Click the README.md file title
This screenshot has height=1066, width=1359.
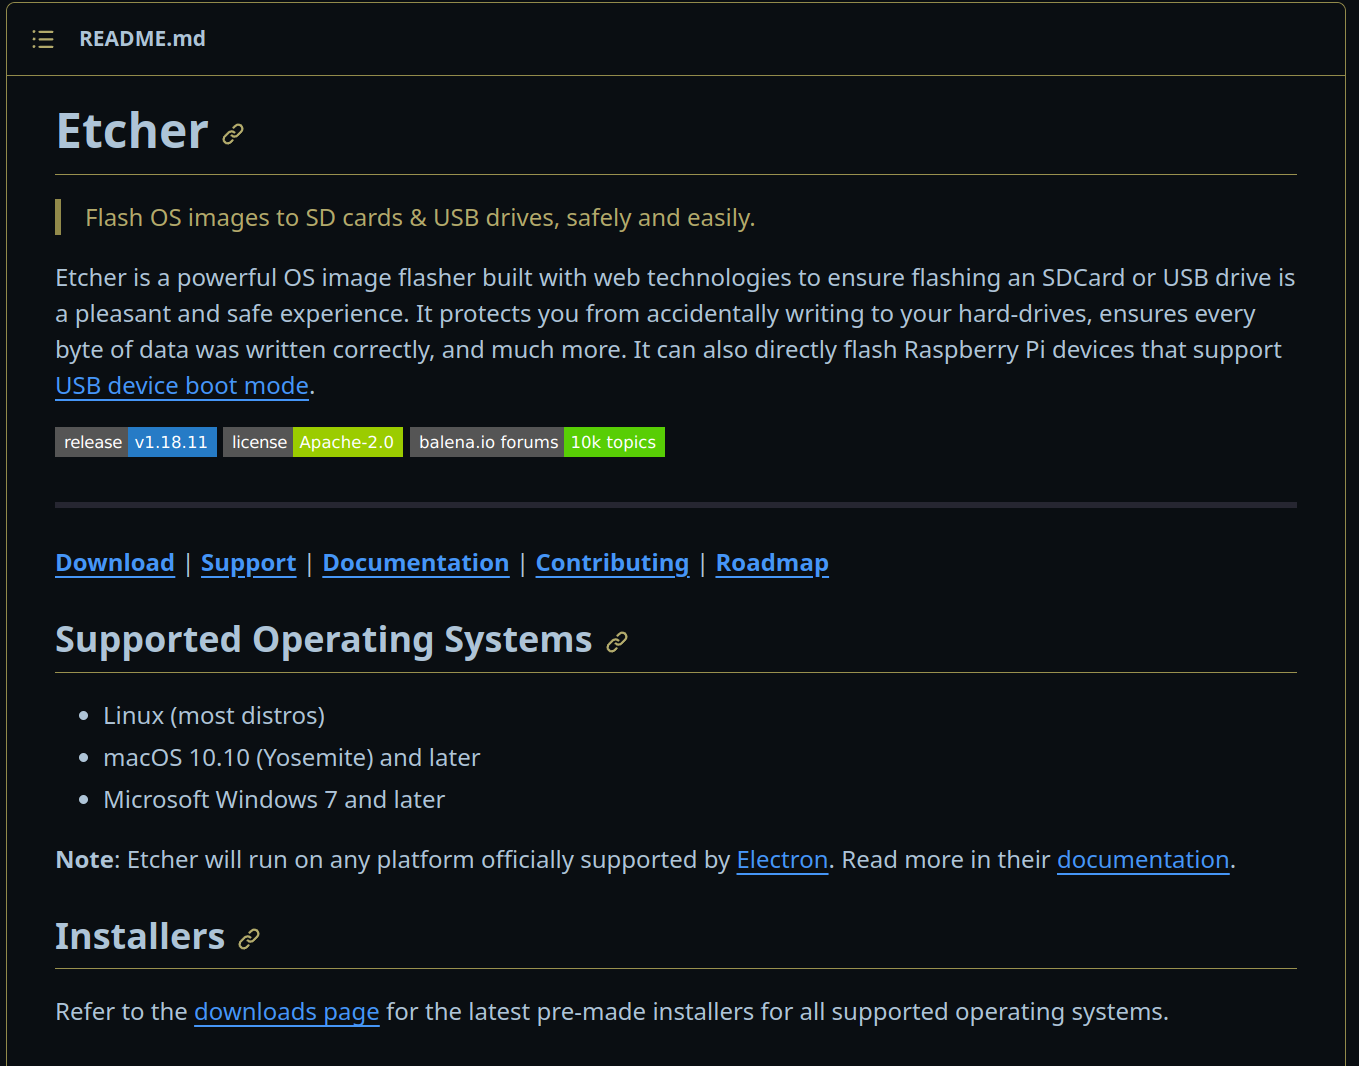142,39
